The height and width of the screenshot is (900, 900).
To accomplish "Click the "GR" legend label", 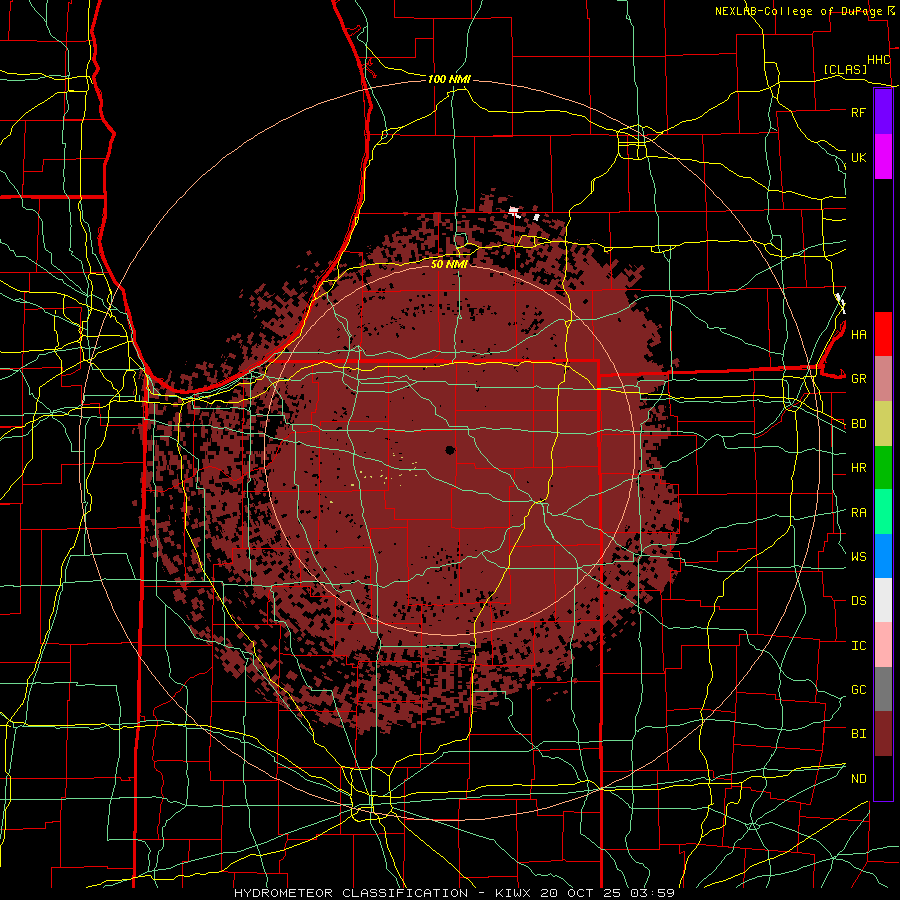I will pyautogui.click(x=858, y=379).
